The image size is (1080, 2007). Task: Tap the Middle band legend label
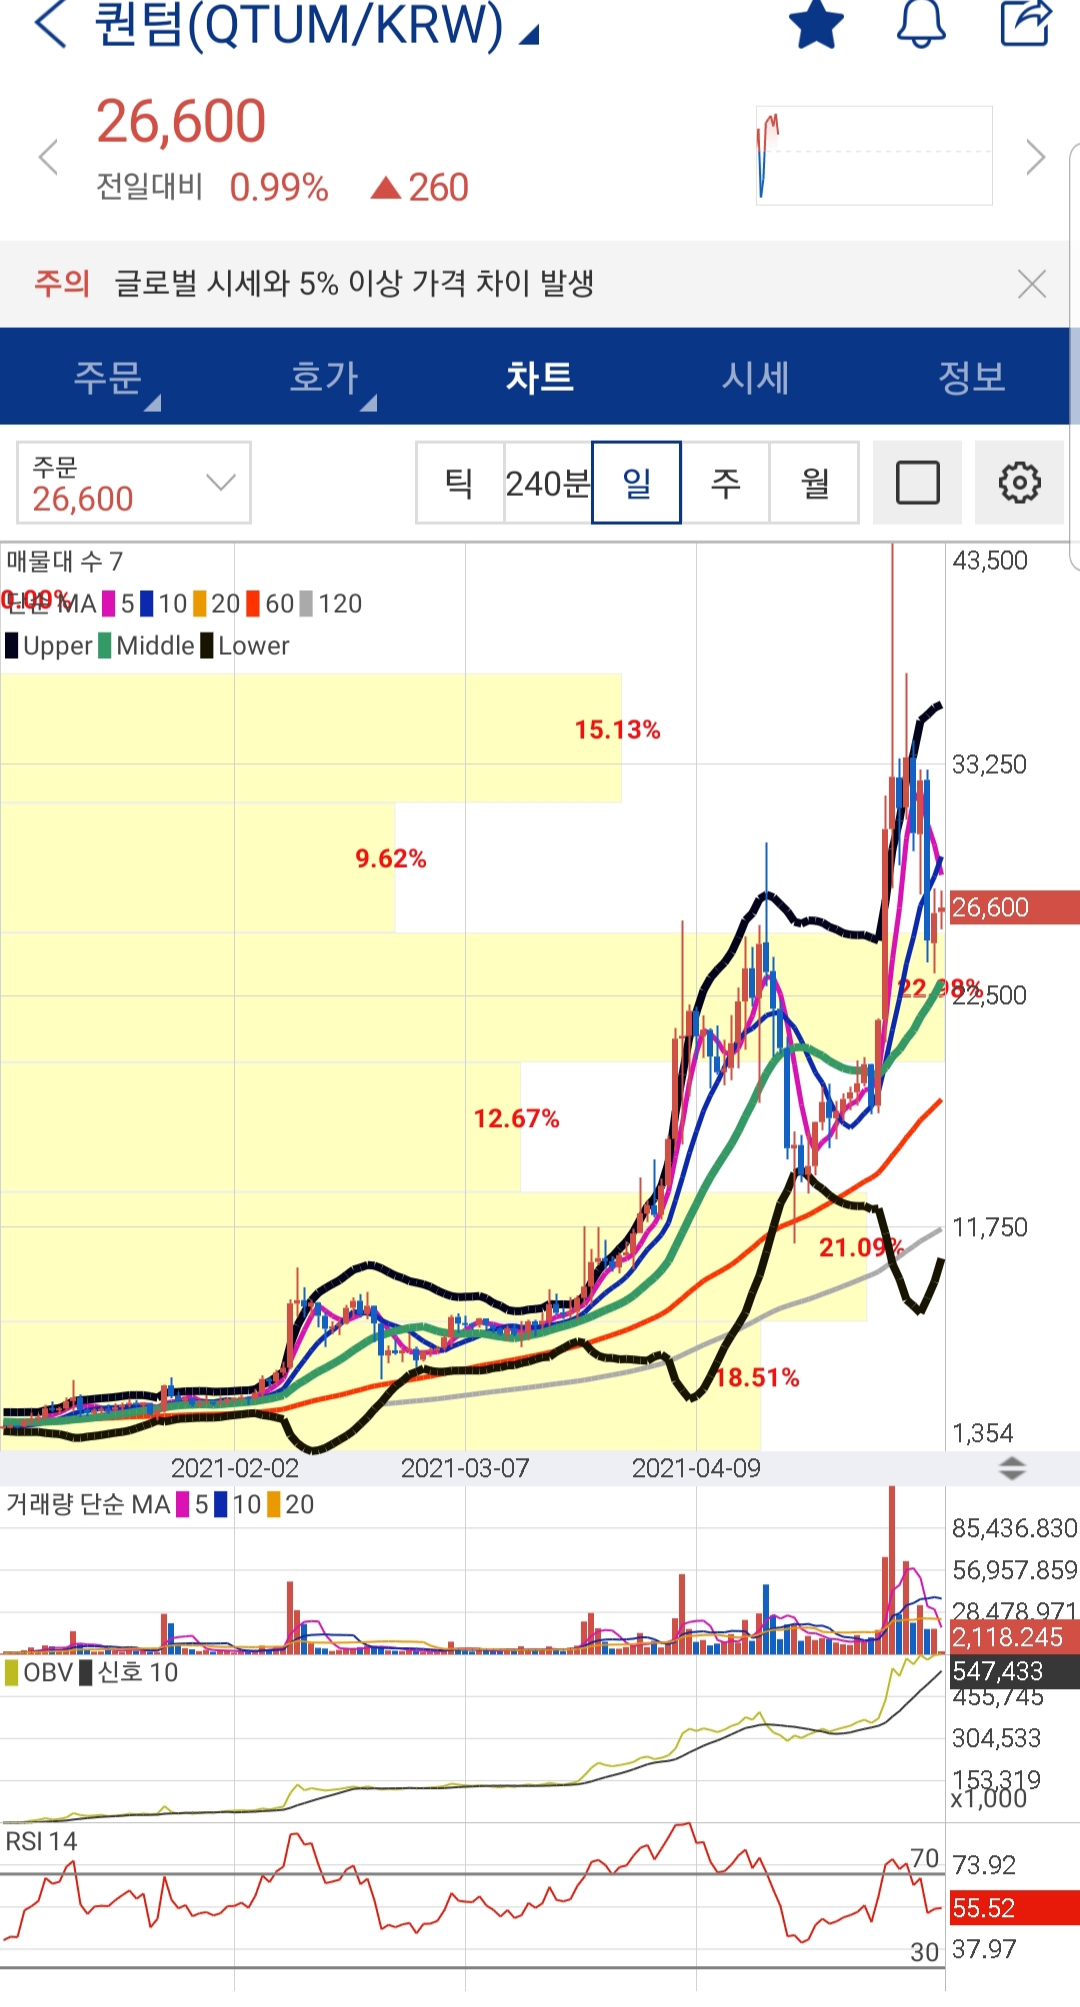point(146,646)
